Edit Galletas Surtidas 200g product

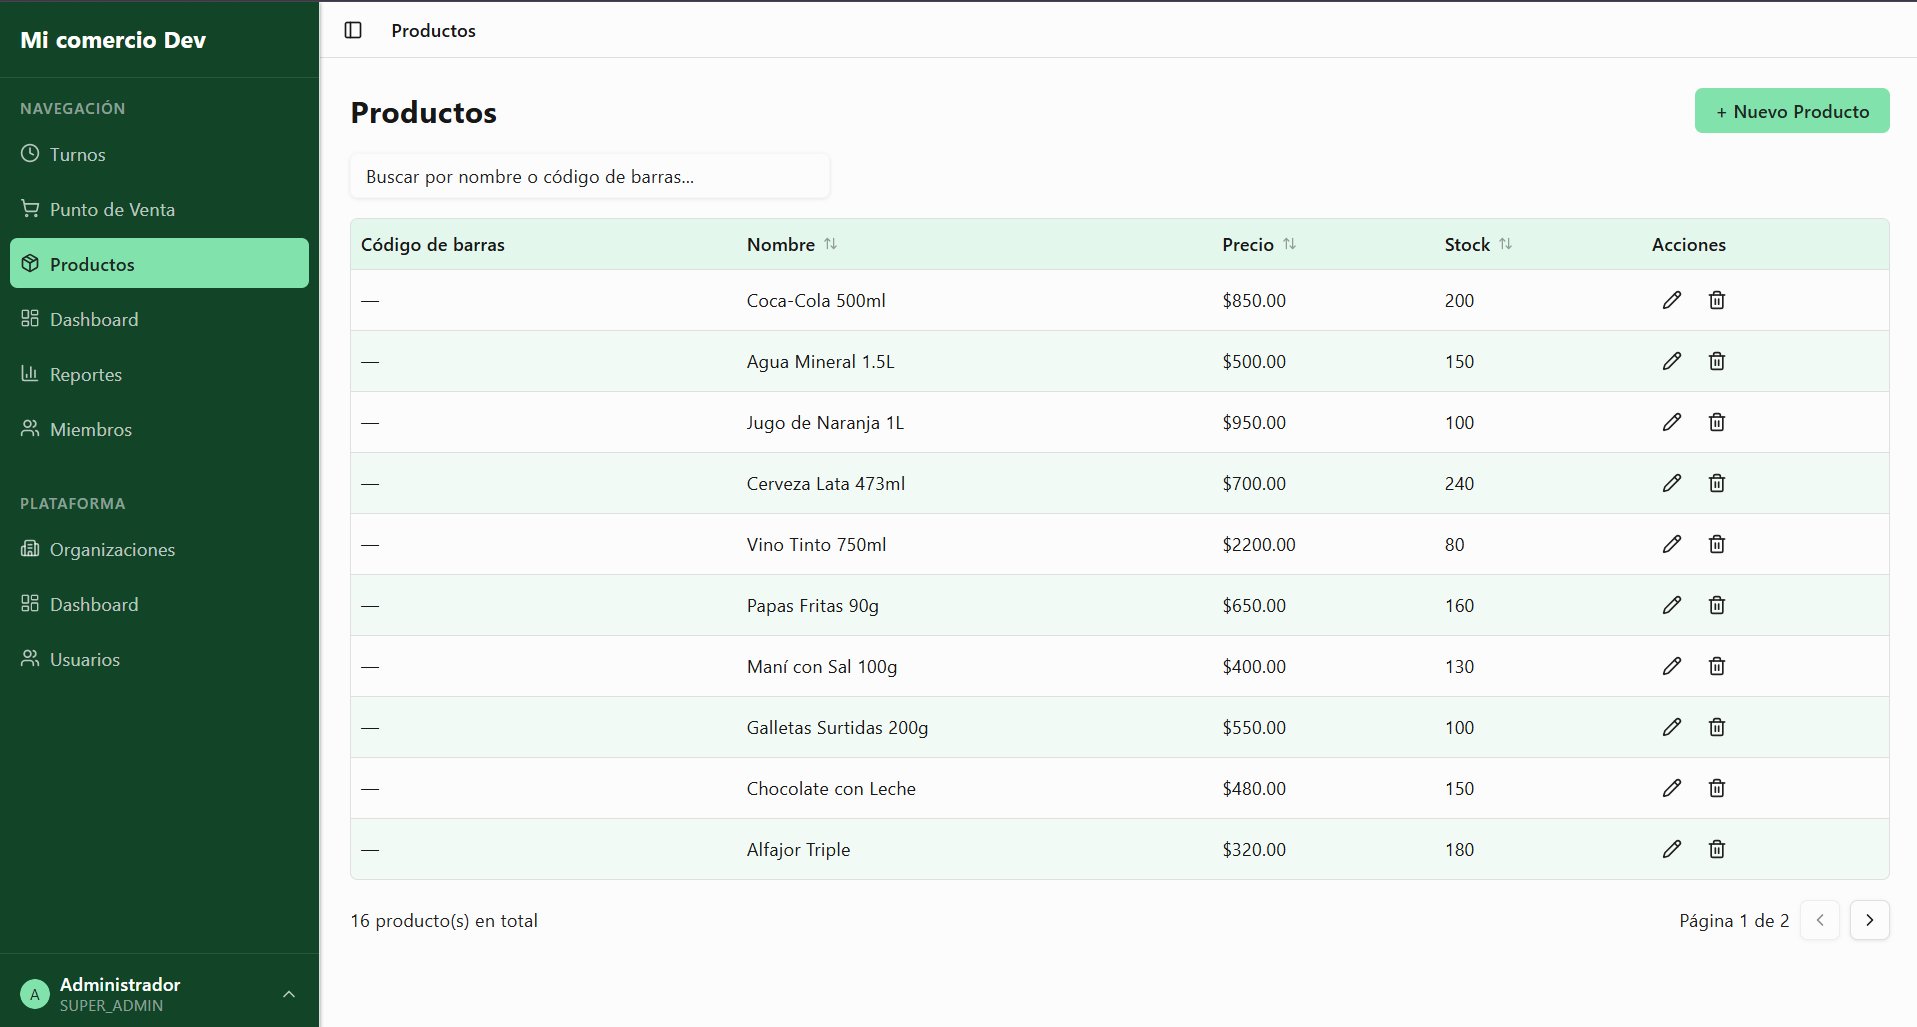coord(1672,727)
